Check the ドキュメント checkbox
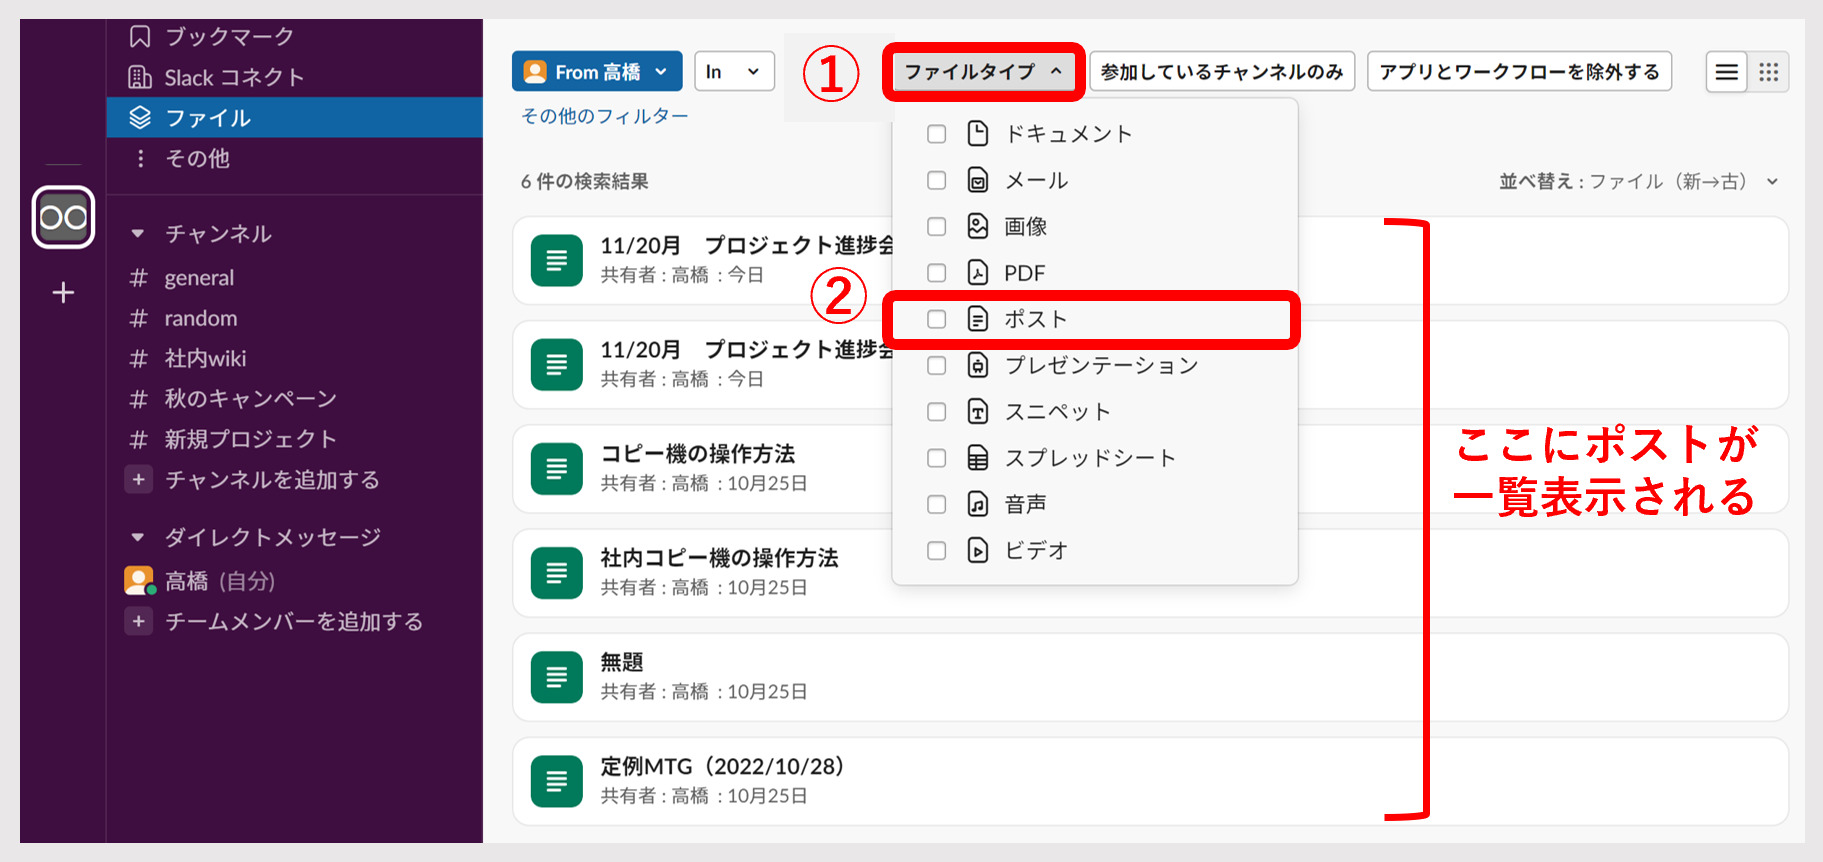 pos(936,134)
